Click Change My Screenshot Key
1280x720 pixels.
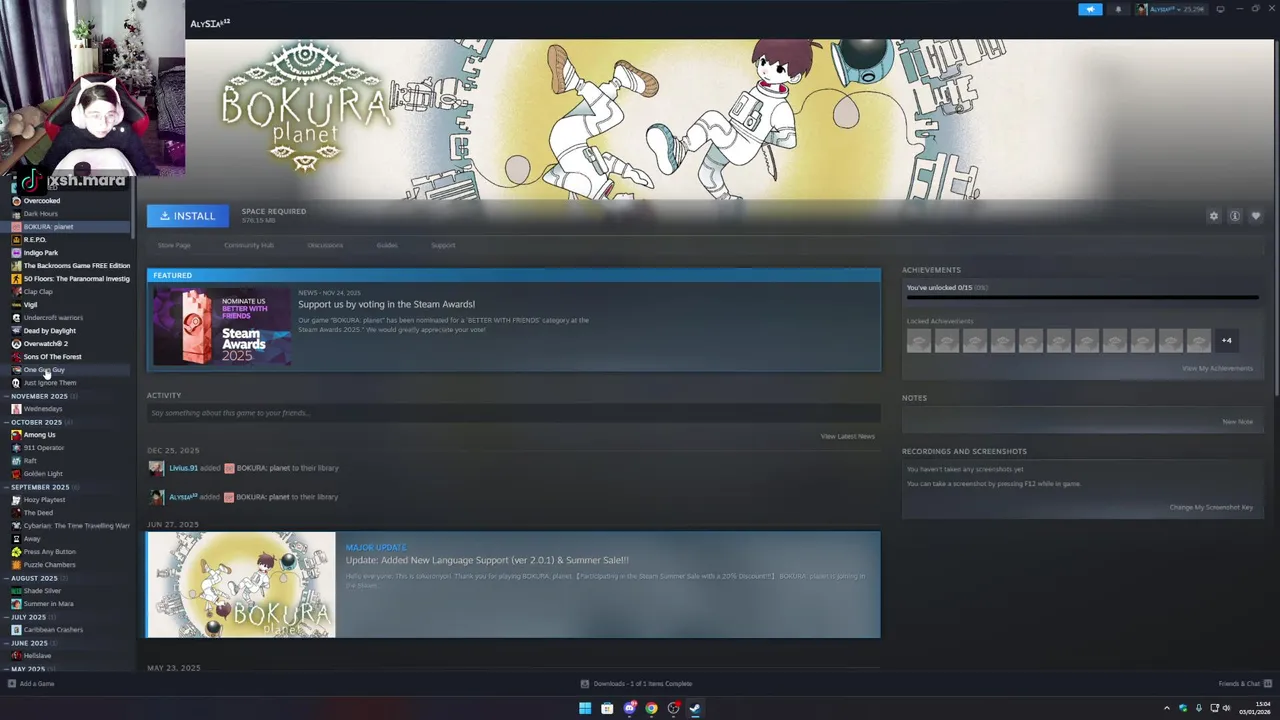point(1211,507)
